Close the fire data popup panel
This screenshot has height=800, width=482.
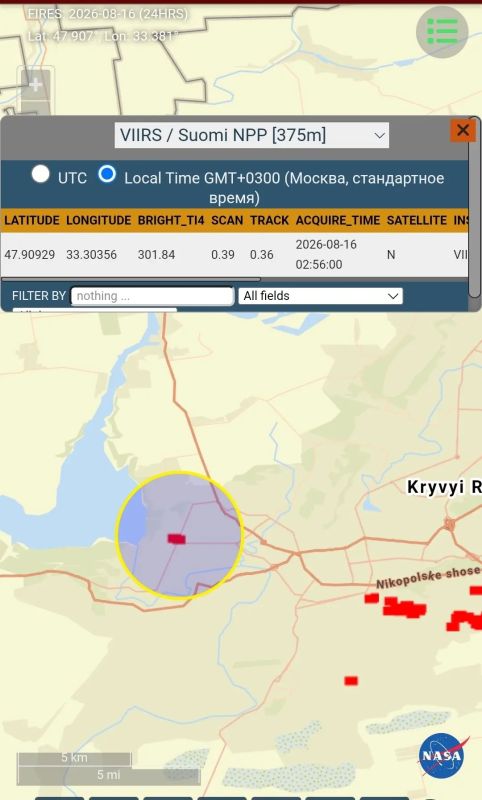tap(463, 130)
